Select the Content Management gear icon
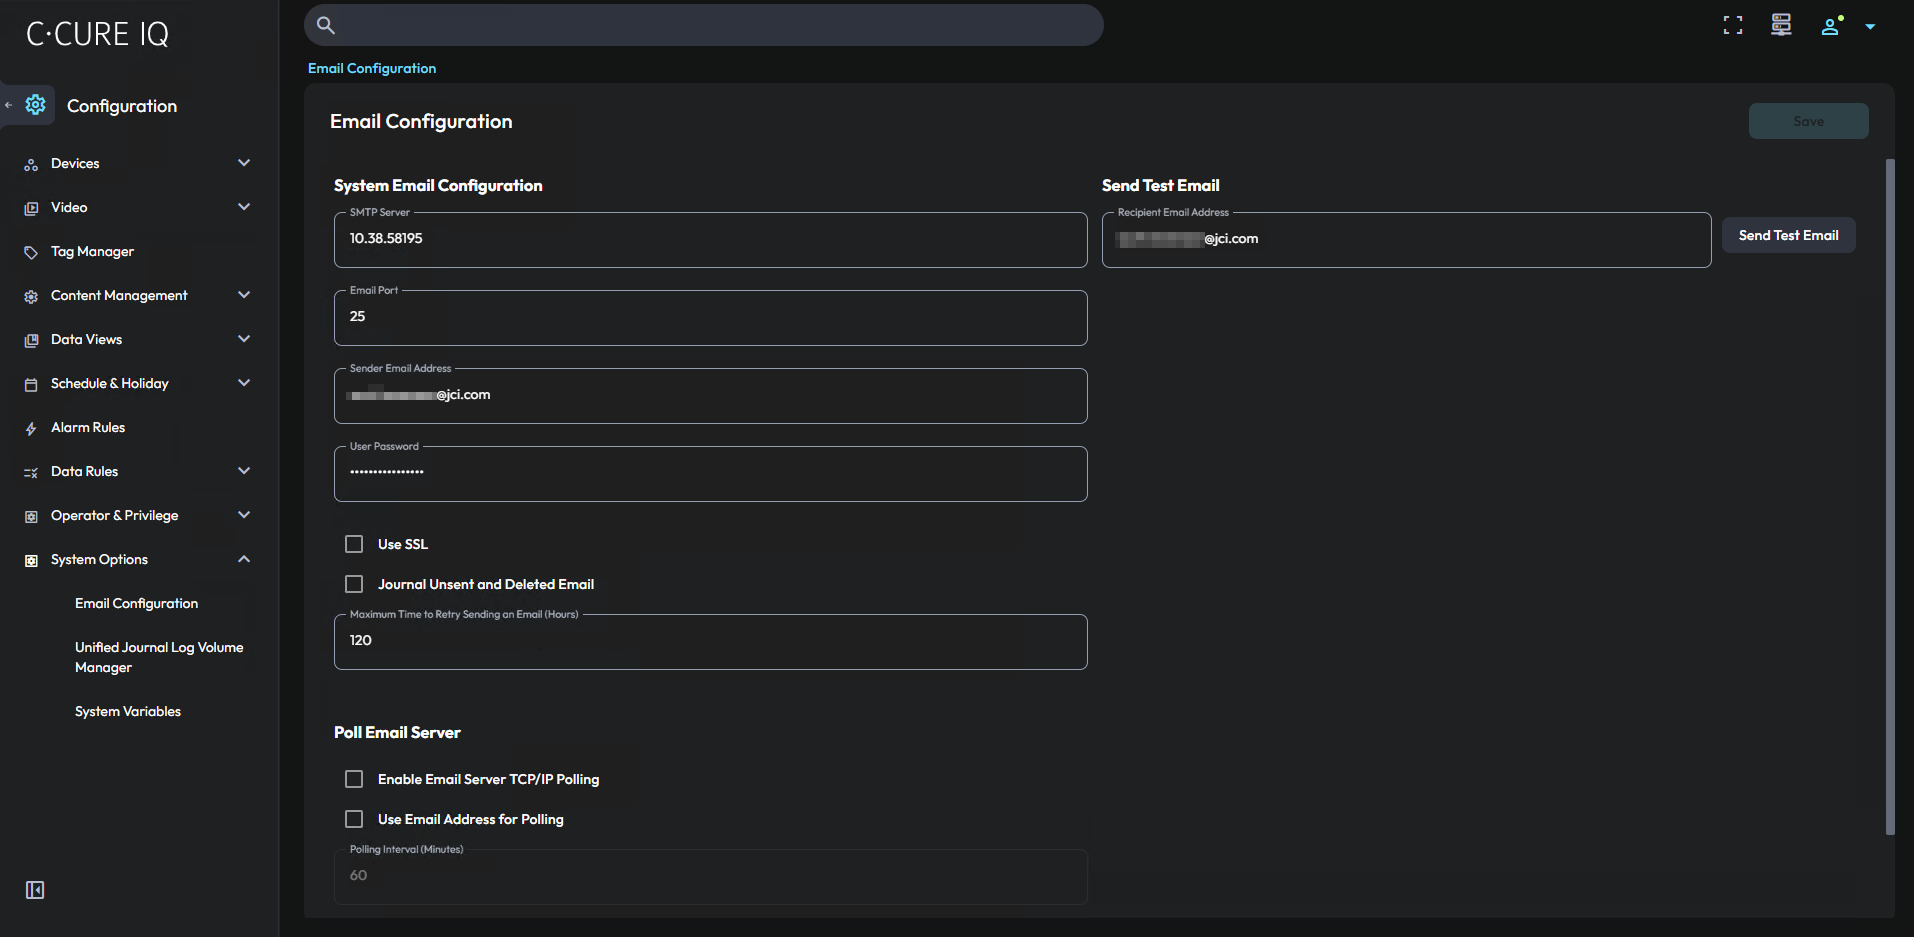 (31, 295)
